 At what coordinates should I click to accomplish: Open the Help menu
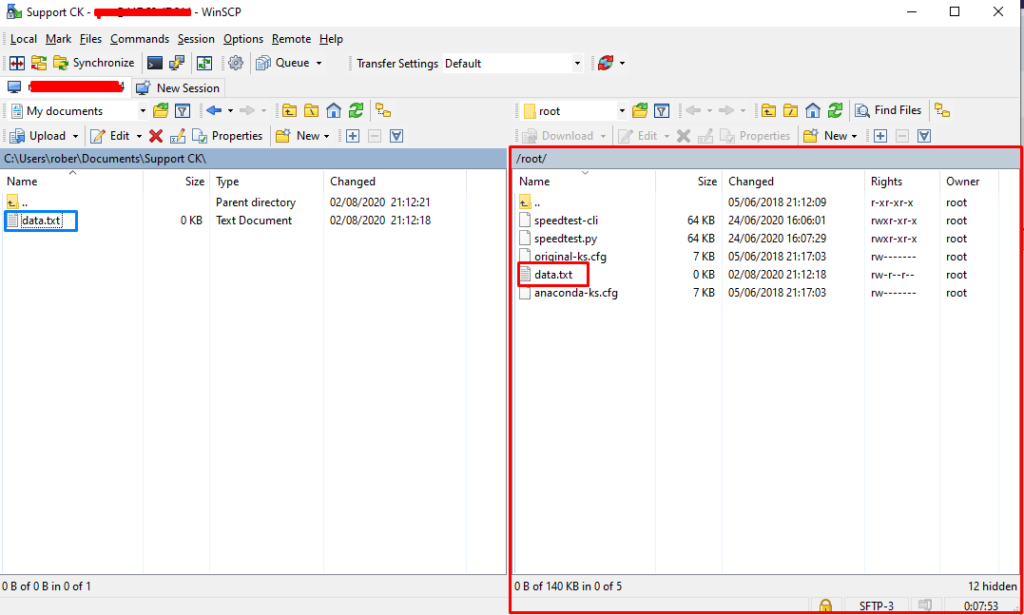(331, 39)
